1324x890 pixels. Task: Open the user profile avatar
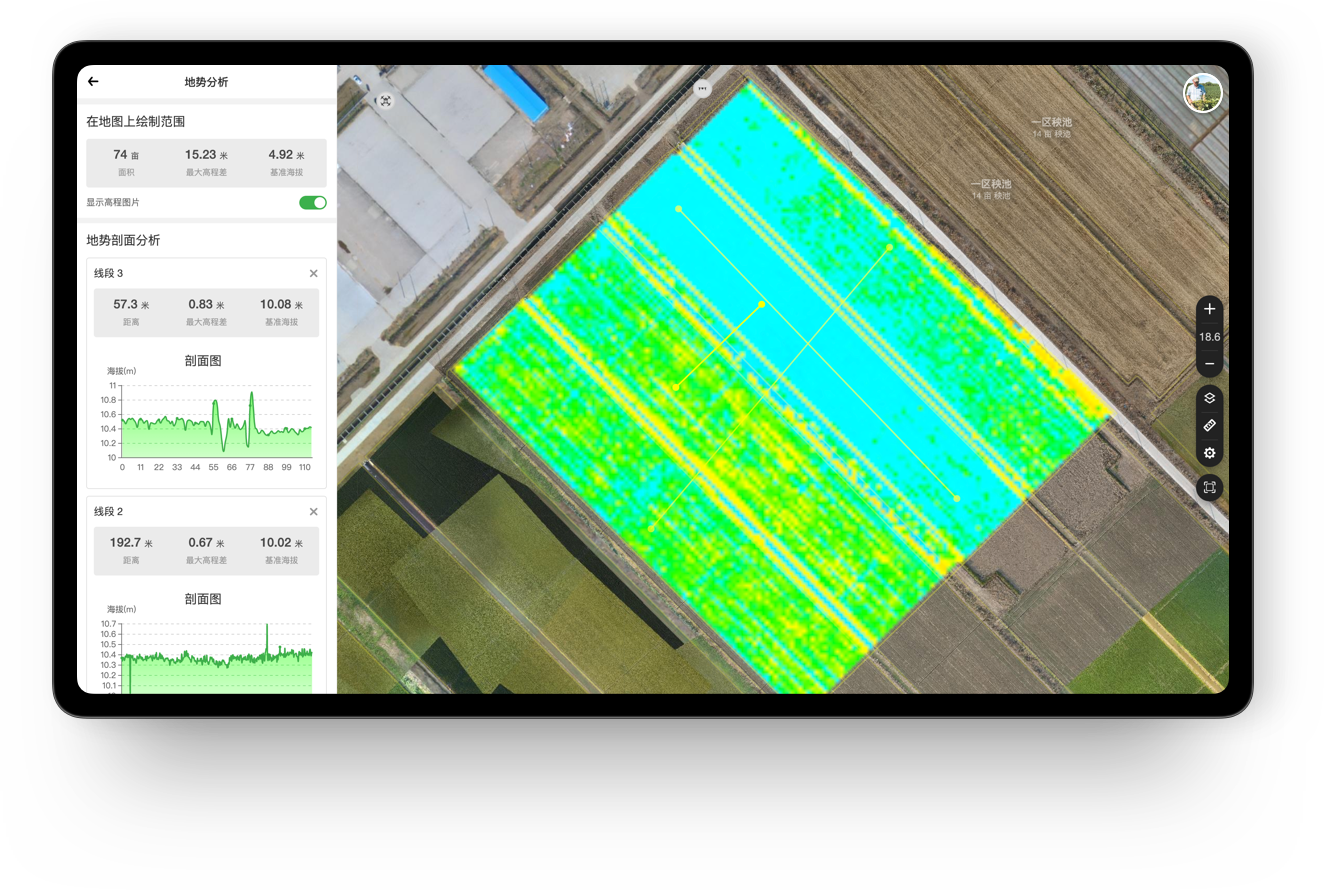coord(1203,93)
